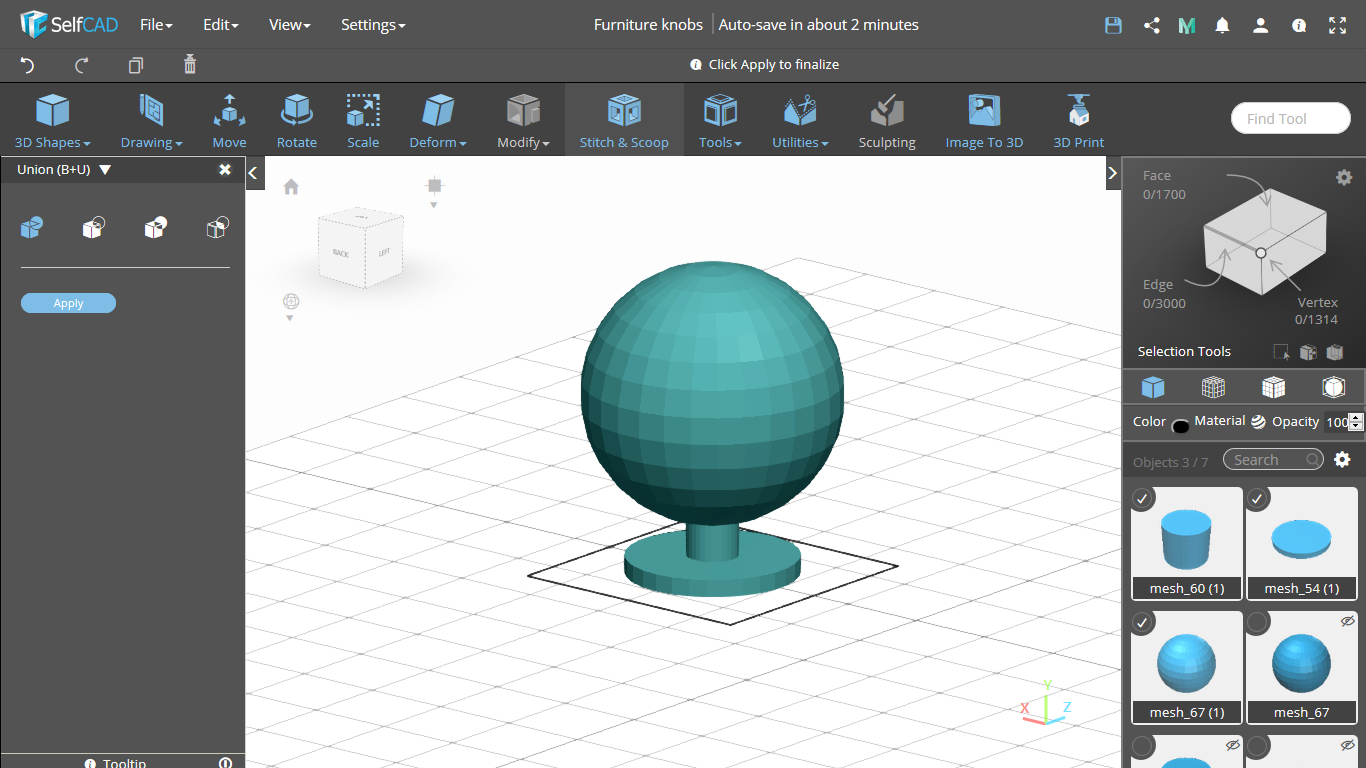1366x768 pixels.
Task: Deselect the mesh_67 (1) checkbox
Action: [1143, 622]
